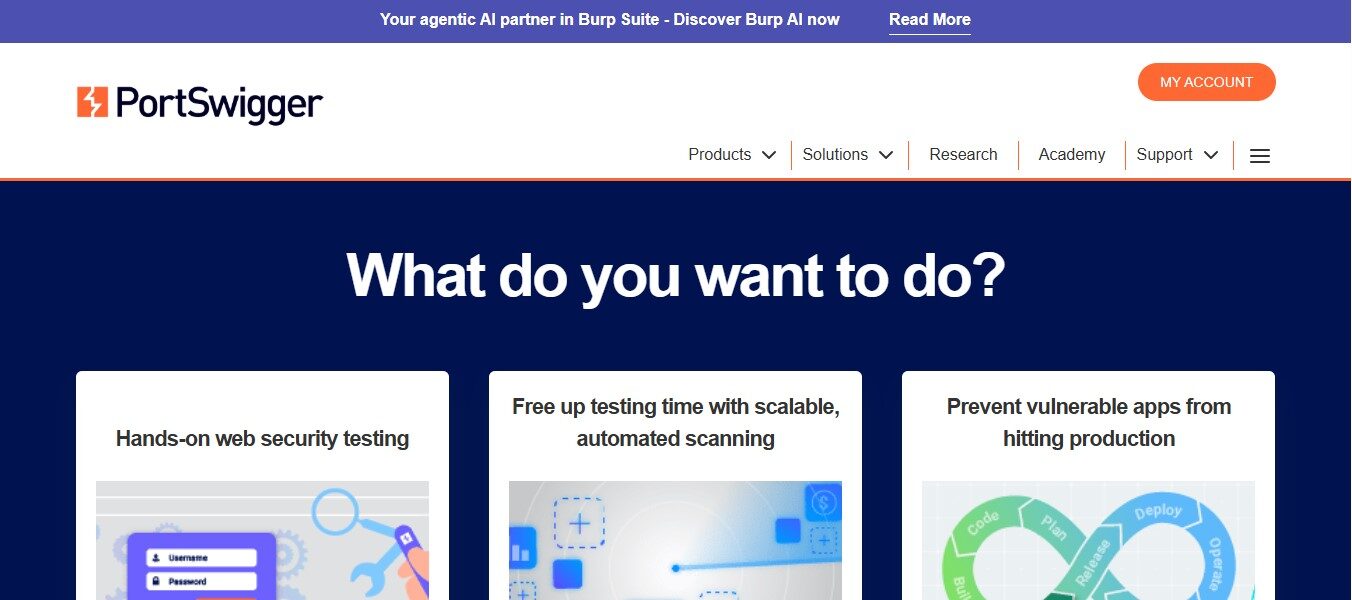Expand the Solutions dropdown
The height and width of the screenshot is (600, 1352).
pos(835,155)
